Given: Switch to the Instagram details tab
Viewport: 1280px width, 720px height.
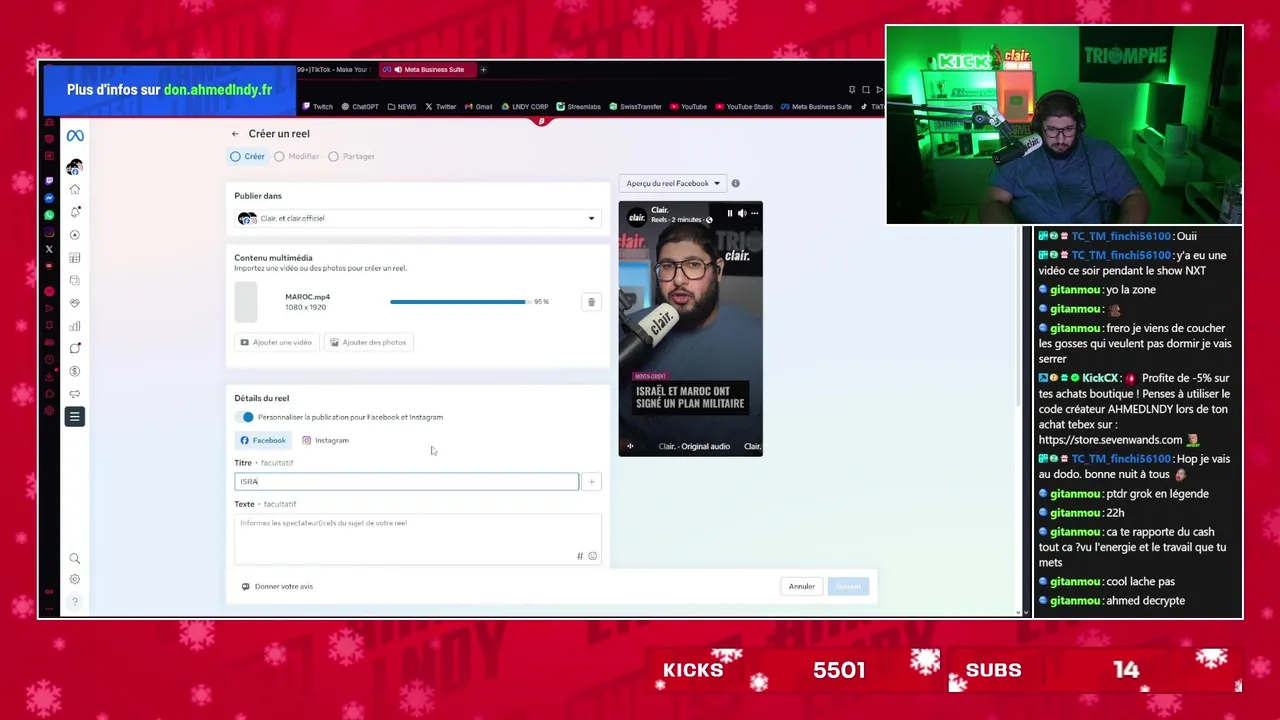Looking at the screenshot, I should [x=326, y=440].
